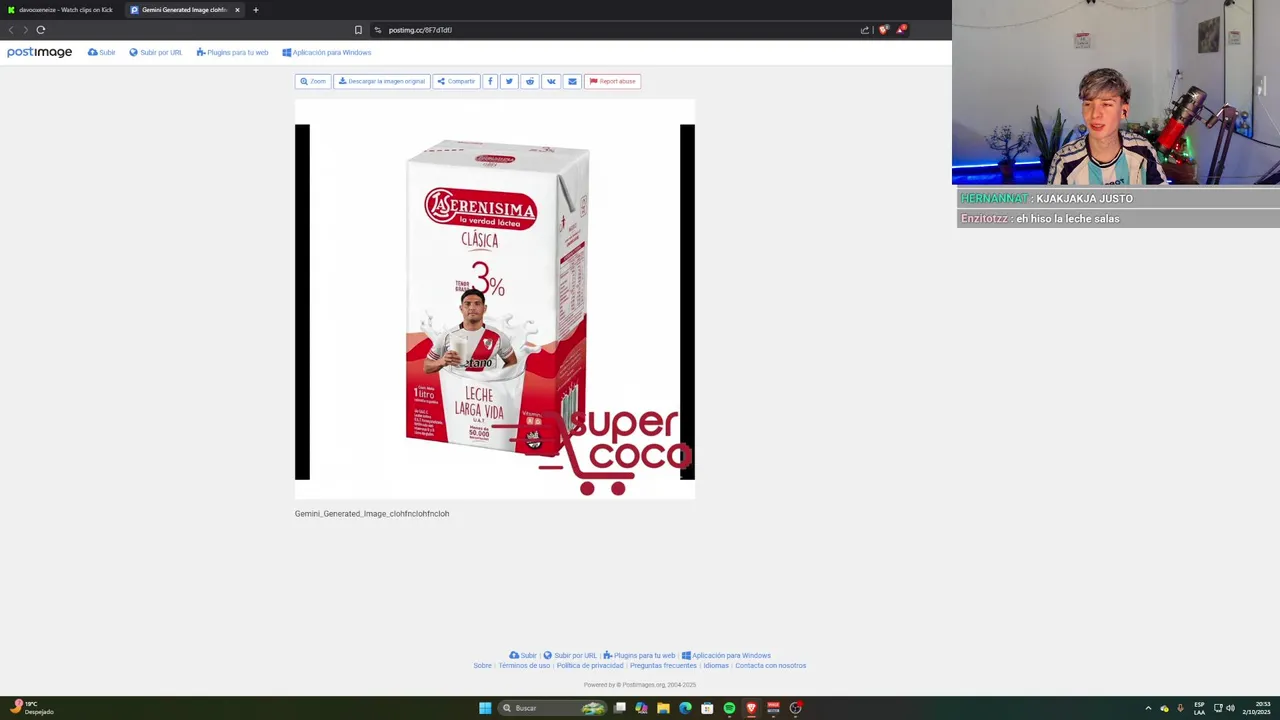This screenshot has width=1280, height=720.
Task: Open the Compartir share button
Action: pos(456,81)
